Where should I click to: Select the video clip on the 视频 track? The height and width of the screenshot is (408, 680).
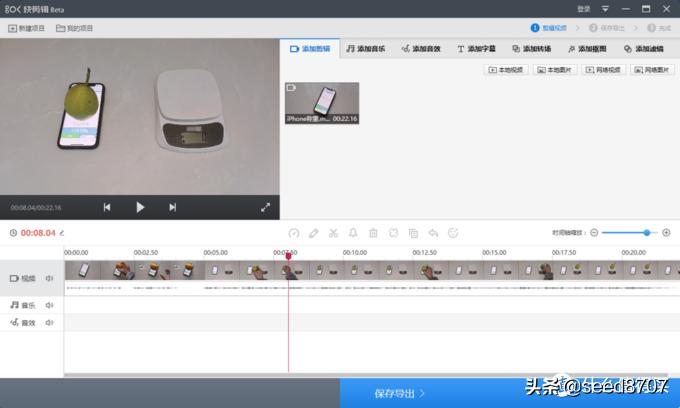pyautogui.click(x=372, y=270)
